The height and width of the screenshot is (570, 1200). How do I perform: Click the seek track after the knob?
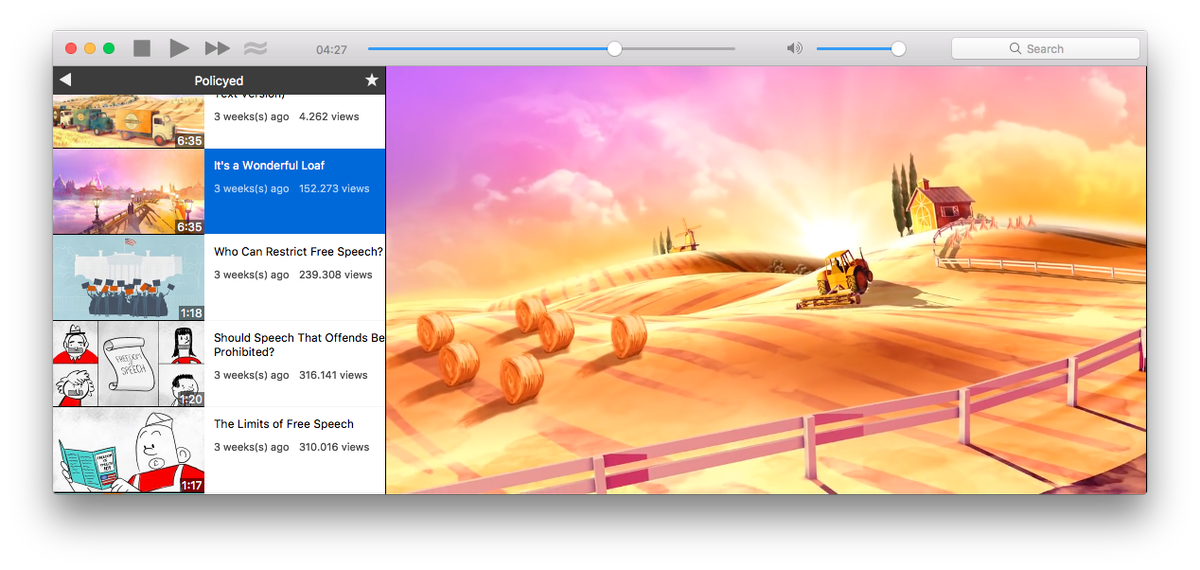click(679, 48)
